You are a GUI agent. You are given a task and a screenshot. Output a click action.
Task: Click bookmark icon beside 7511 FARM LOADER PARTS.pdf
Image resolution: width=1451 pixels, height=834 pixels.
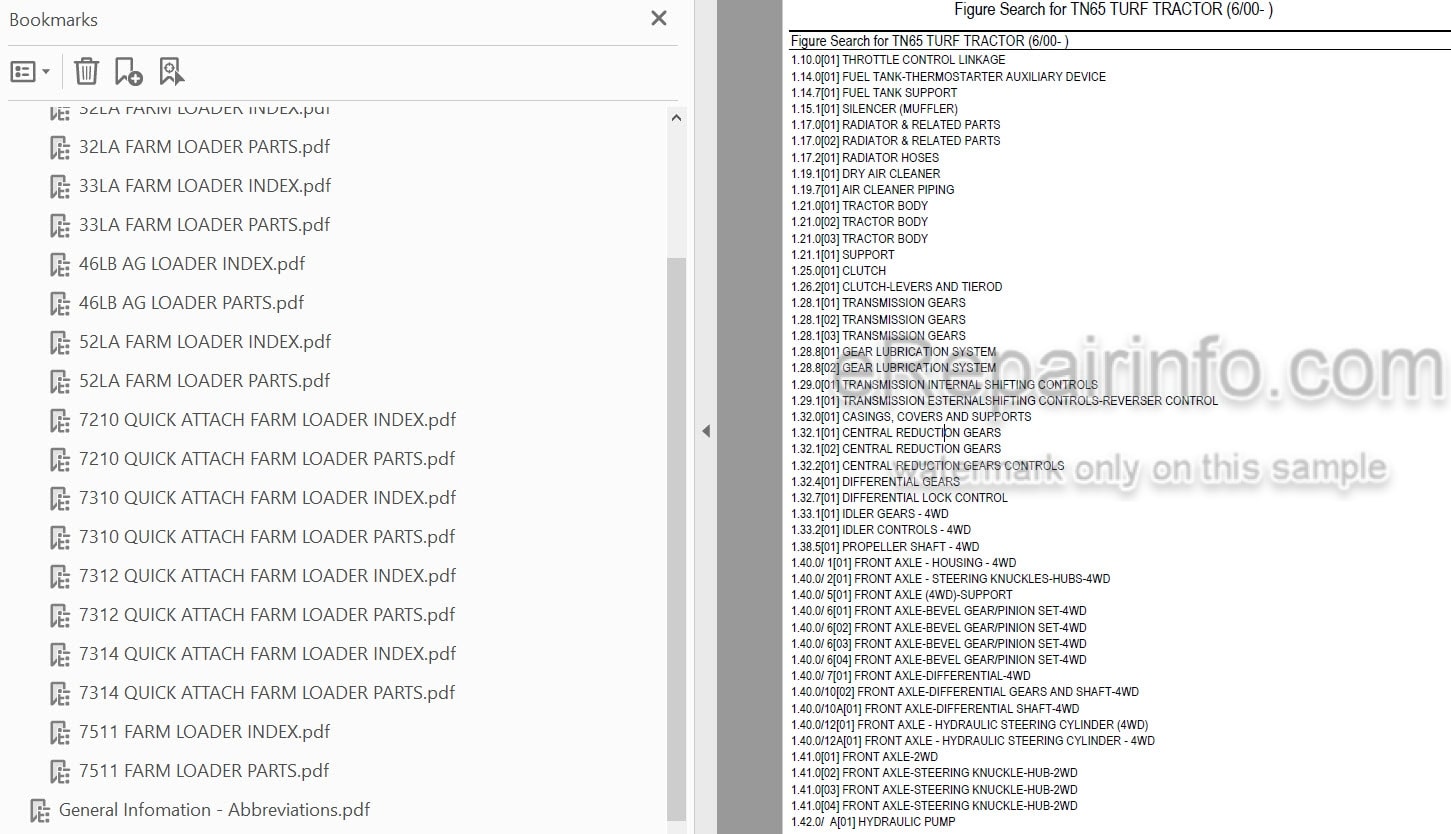pos(60,772)
